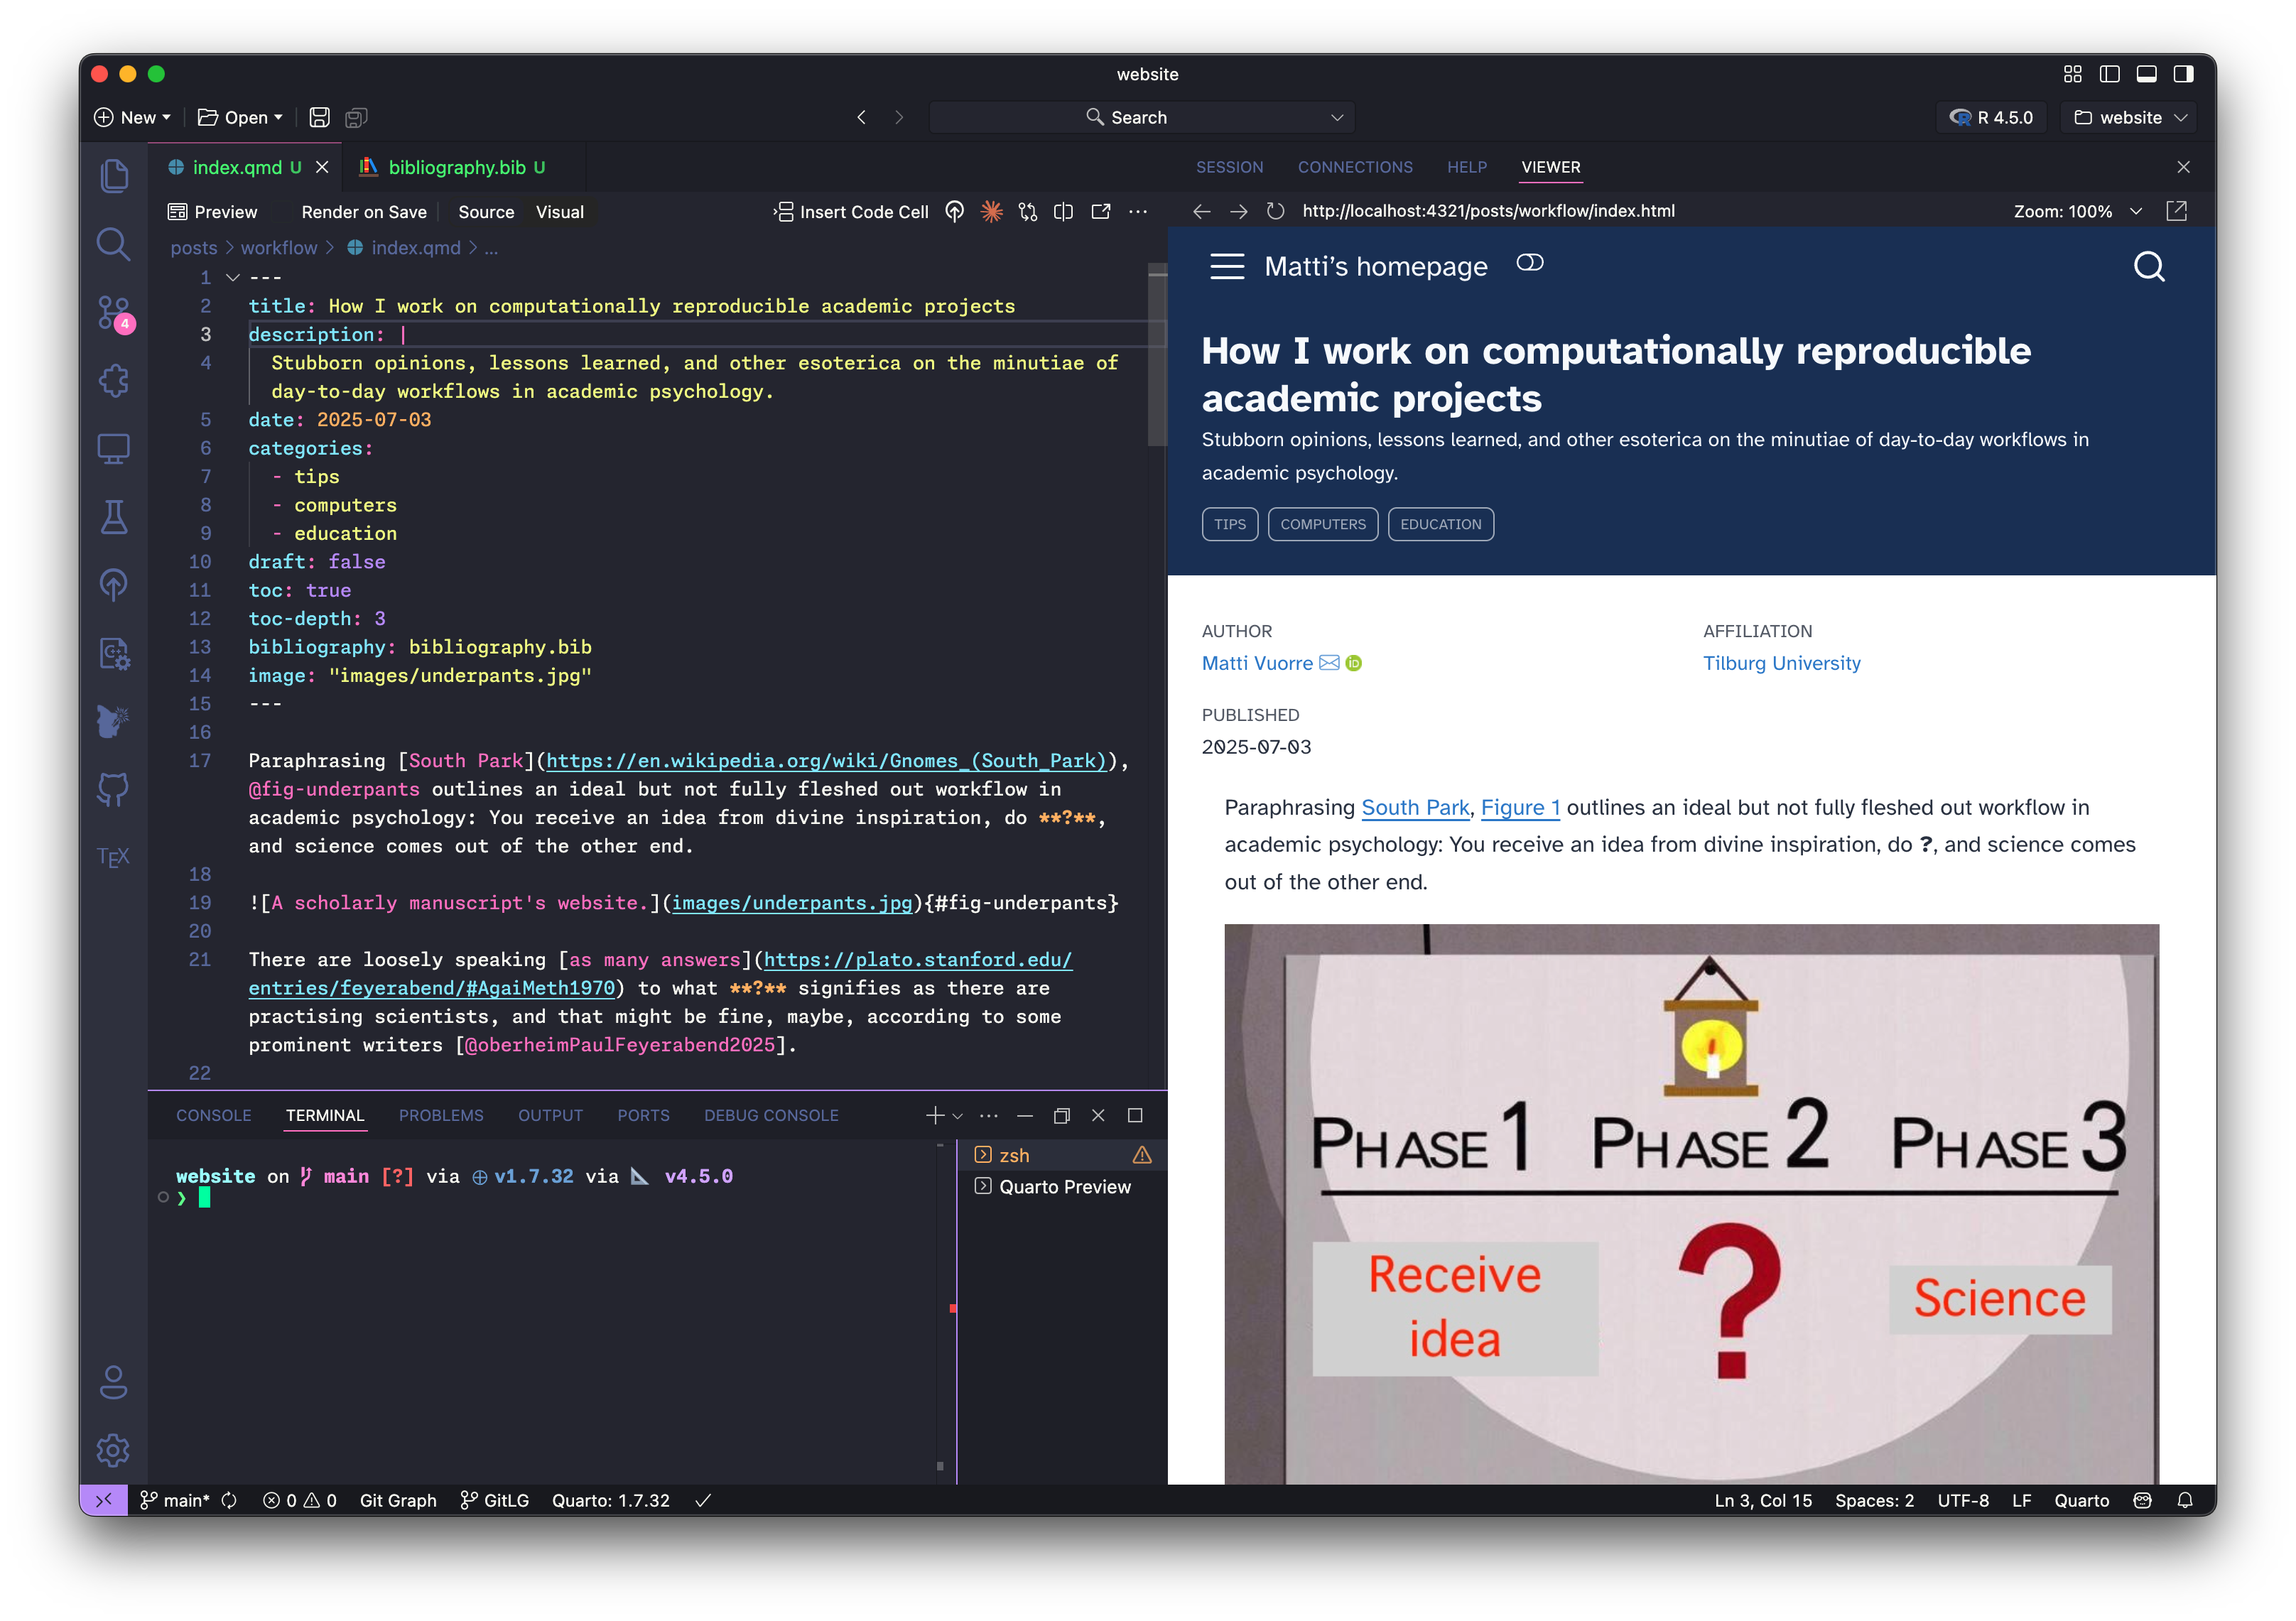Viewport: 2296px width, 1621px height.
Task: Open more editor actions ellipsis menu
Action: [1138, 211]
